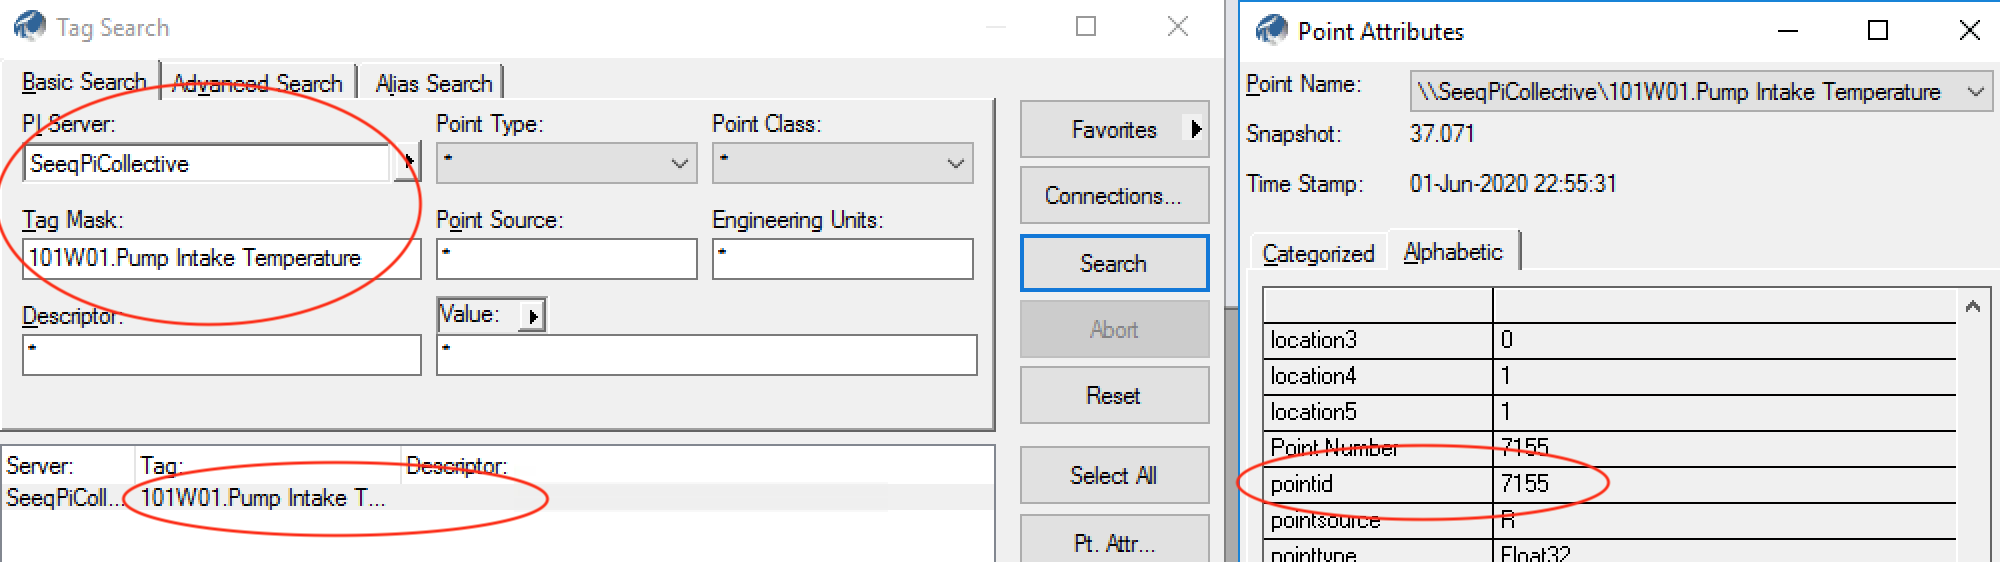
Task: Switch to the Advanced Search tab
Action: pyautogui.click(x=257, y=84)
